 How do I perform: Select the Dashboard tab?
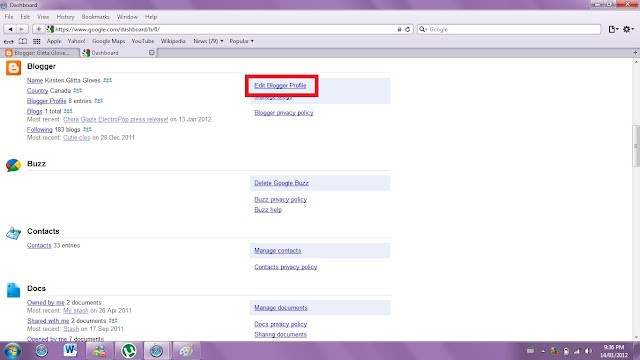point(118,53)
